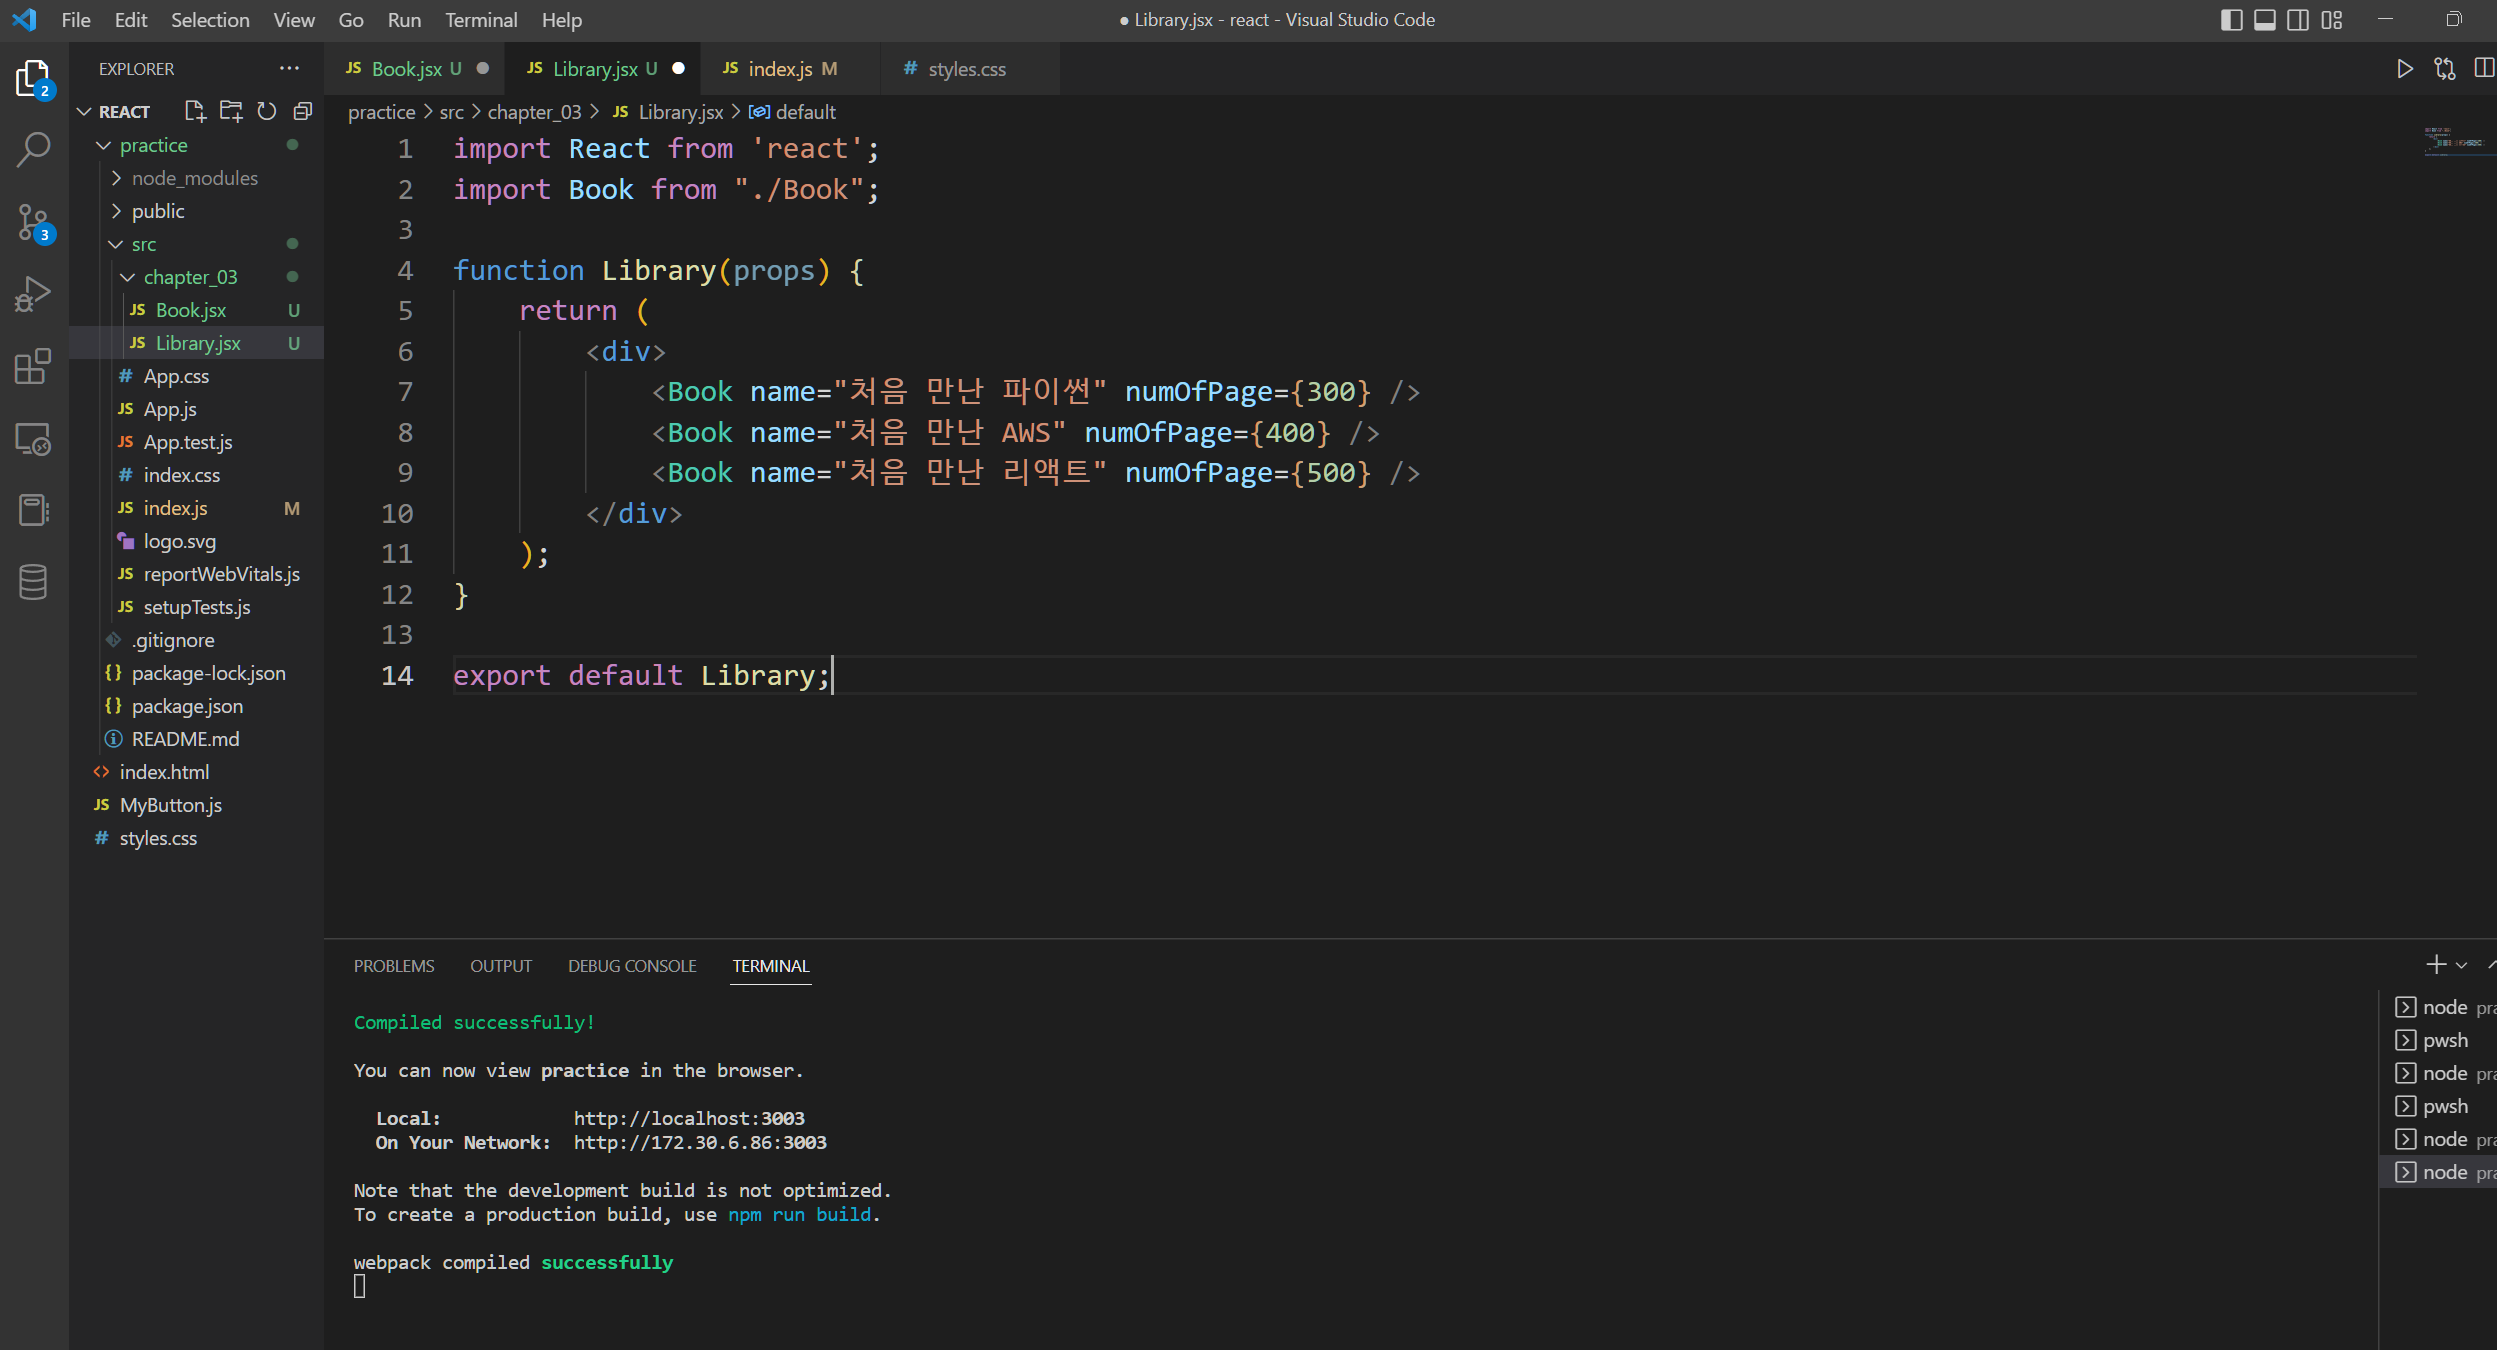The image size is (2497, 1350).
Task: Open Explorer more actions ellipsis
Action: point(289,68)
